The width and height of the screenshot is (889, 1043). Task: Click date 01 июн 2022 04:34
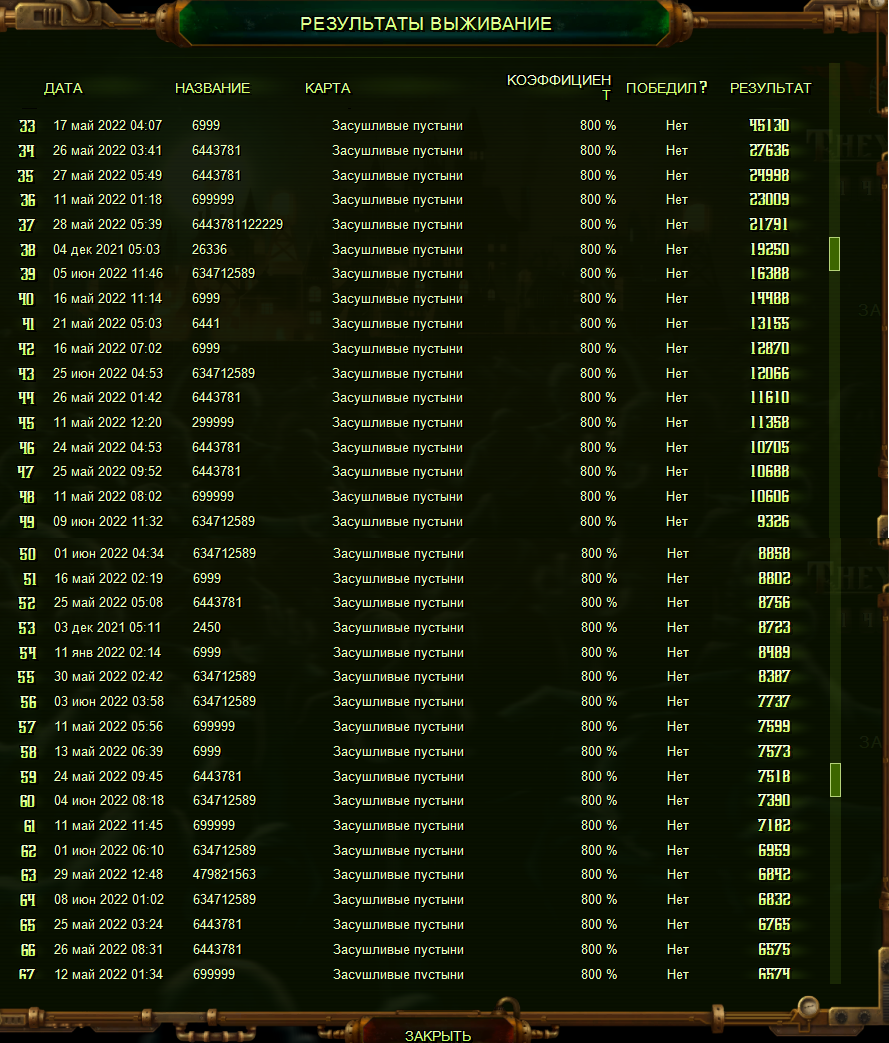tap(108, 553)
